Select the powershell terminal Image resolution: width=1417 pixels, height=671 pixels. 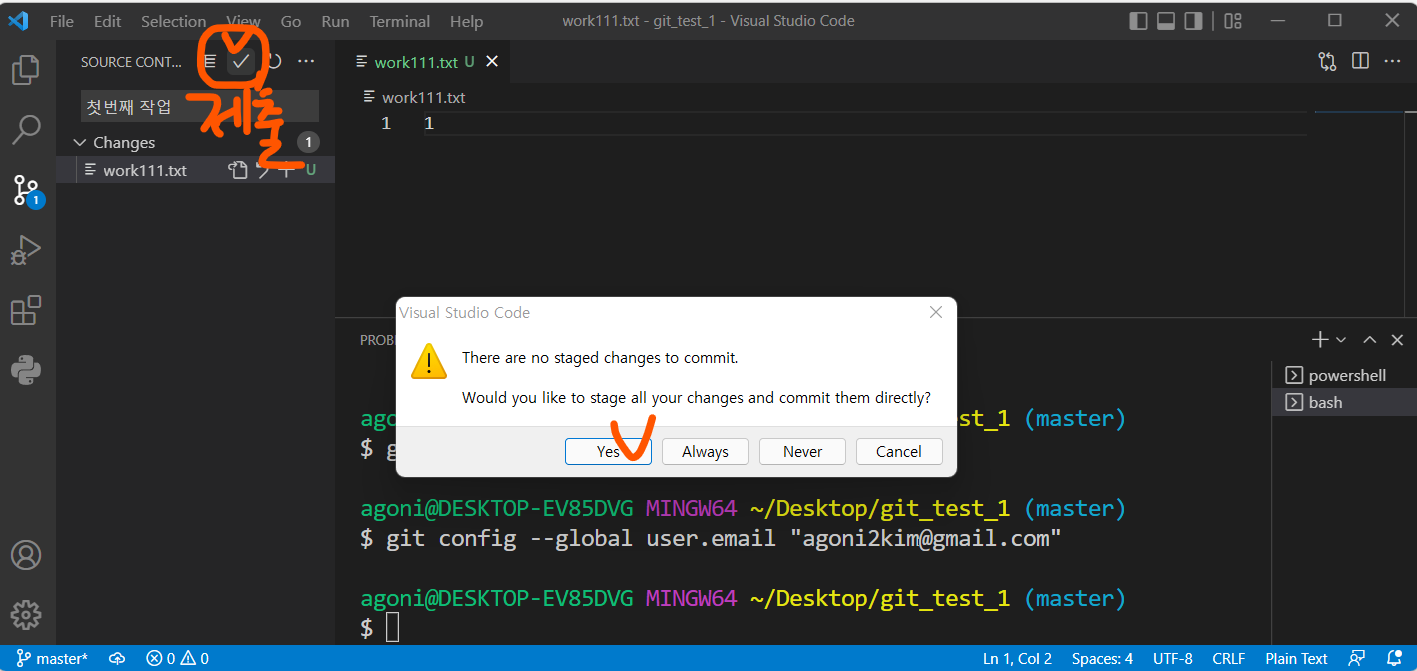(x=1344, y=375)
